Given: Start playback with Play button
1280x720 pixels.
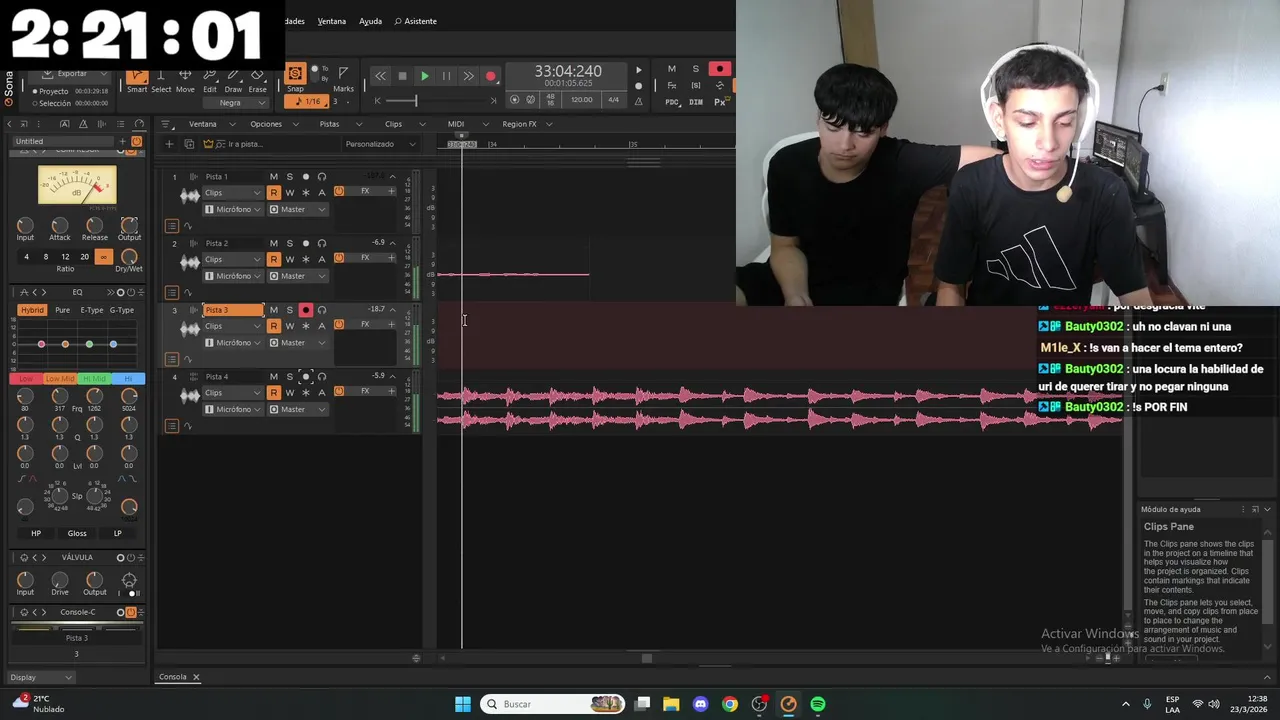Looking at the screenshot, I should pyautogui.click(x=424, y=76).
